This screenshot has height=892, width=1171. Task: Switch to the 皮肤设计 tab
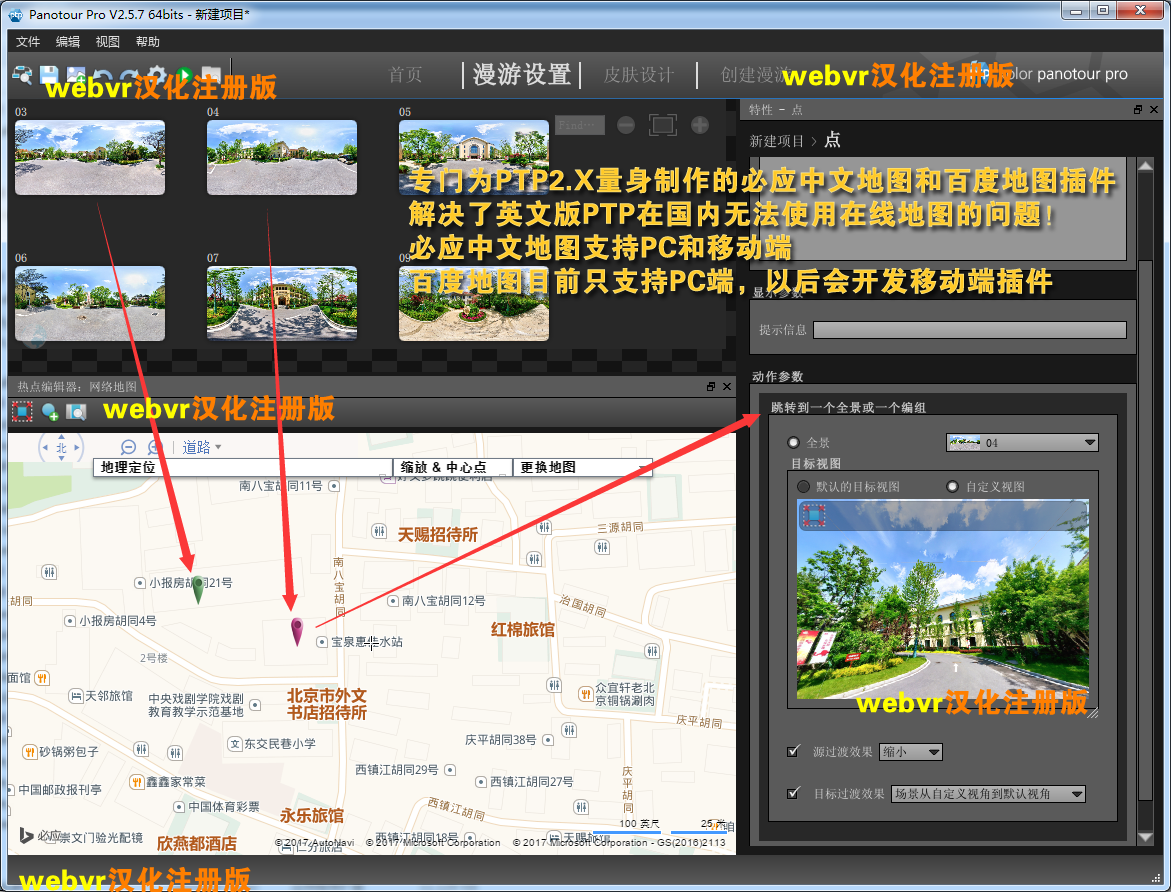coord(639,75)
